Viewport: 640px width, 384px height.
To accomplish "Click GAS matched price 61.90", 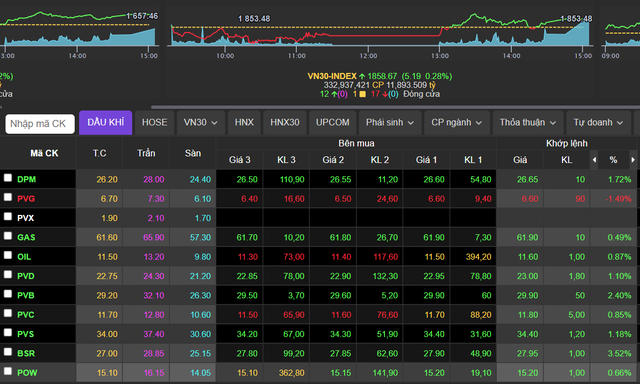I will (527, 238).
